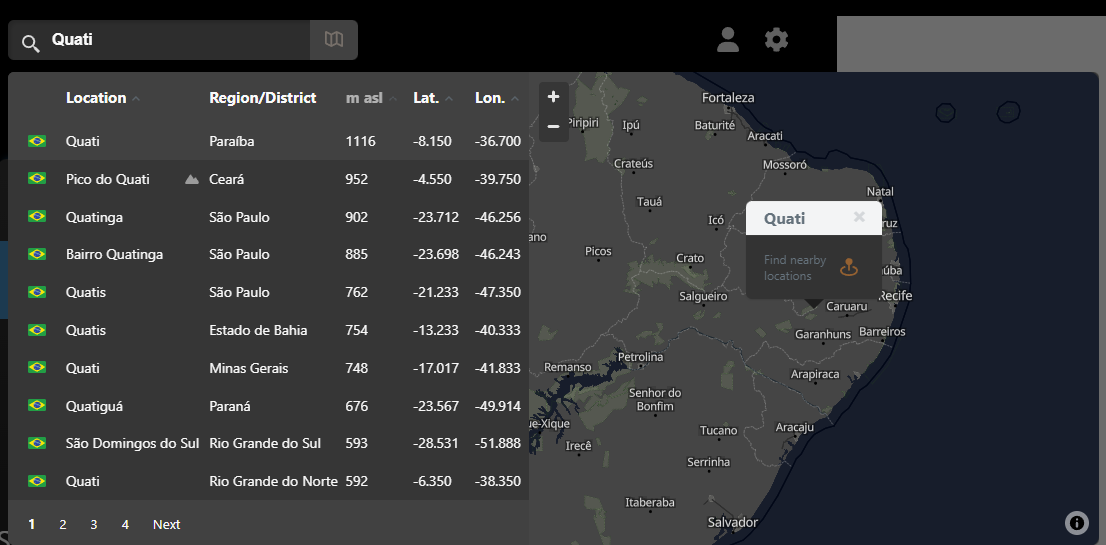Viewport: 1106px width, 545px height.
Task: Sort results by Lon. column
Action: [x=497, y=98]
